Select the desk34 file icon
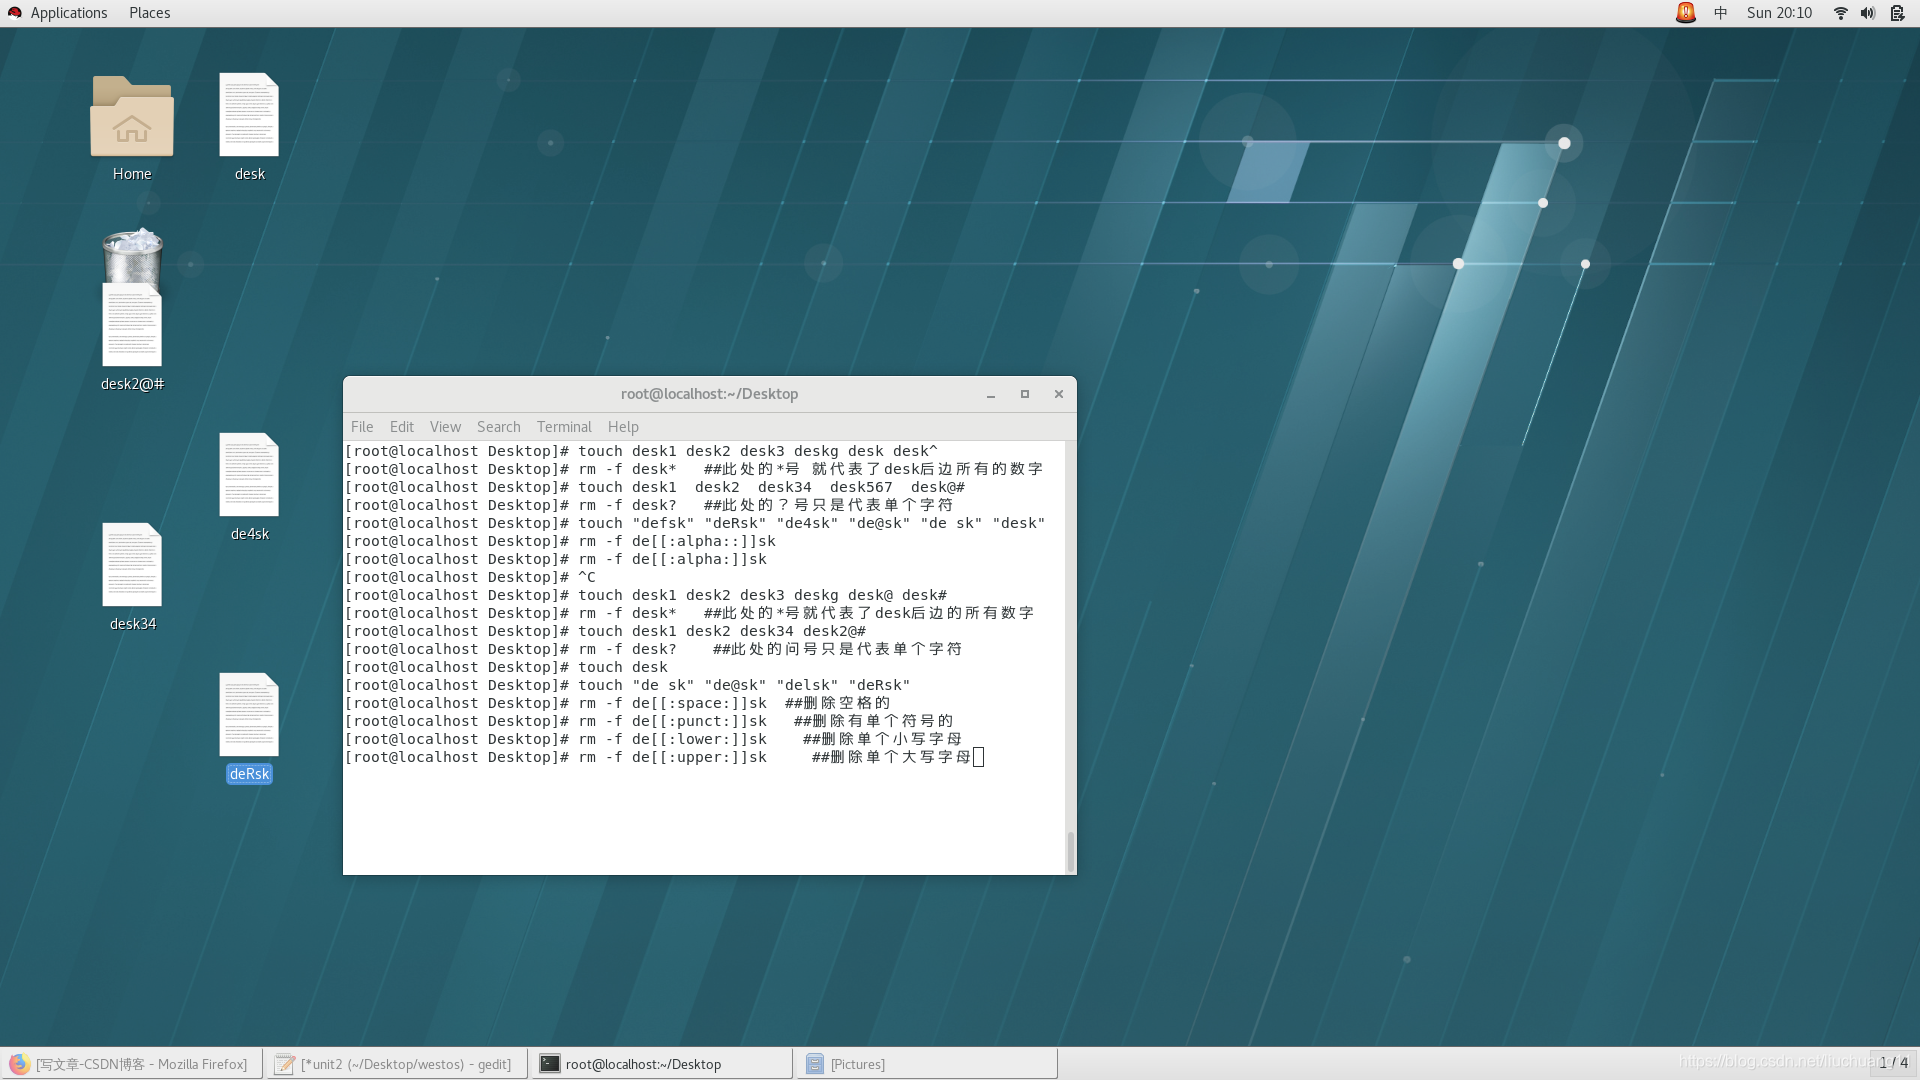The image size is (1920, 1080). (132, 565)
